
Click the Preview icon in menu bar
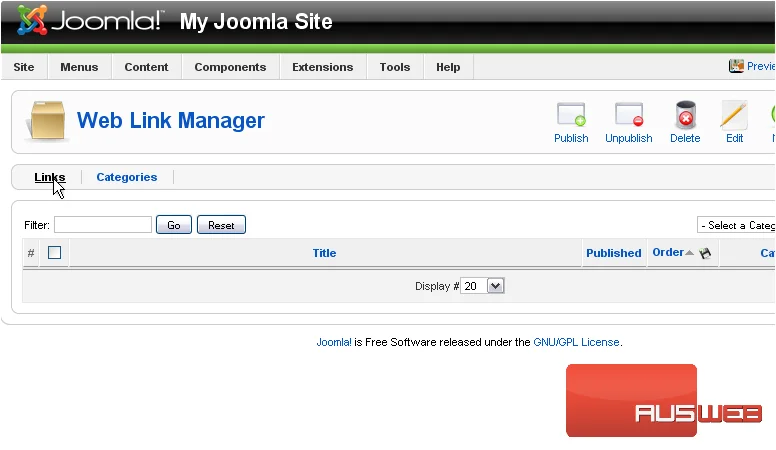tap(736, 66)
